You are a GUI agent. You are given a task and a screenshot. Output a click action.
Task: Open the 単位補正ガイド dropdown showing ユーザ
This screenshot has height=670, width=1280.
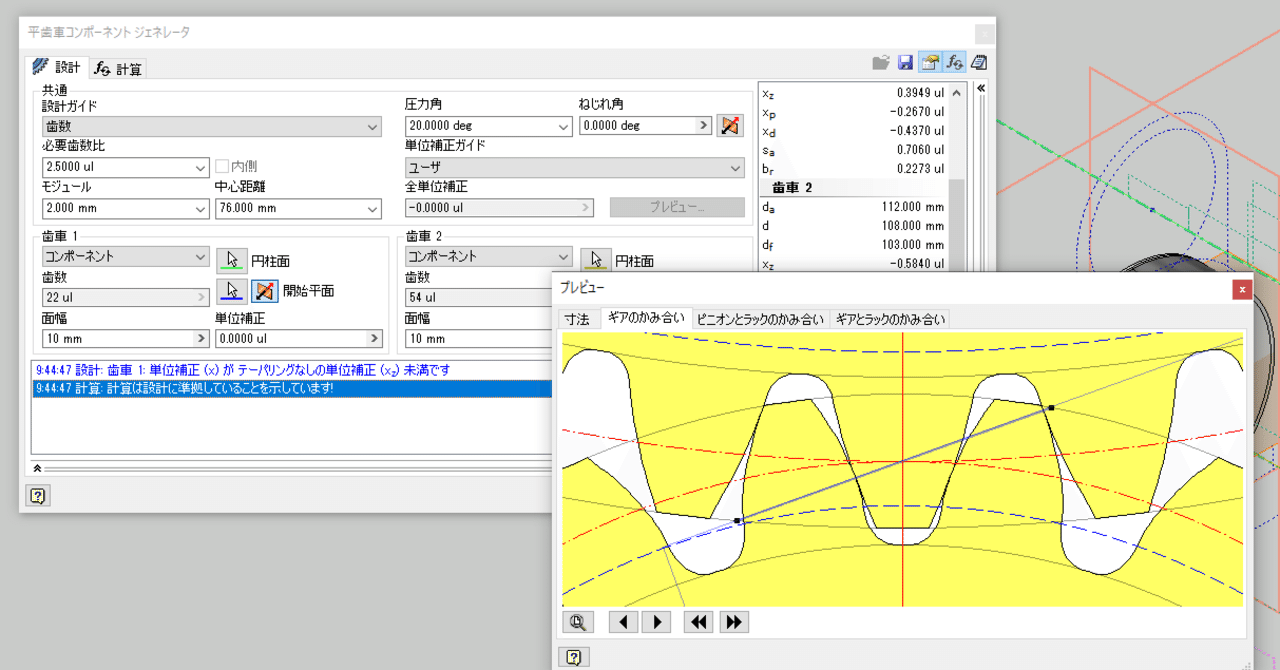(575, 167)
